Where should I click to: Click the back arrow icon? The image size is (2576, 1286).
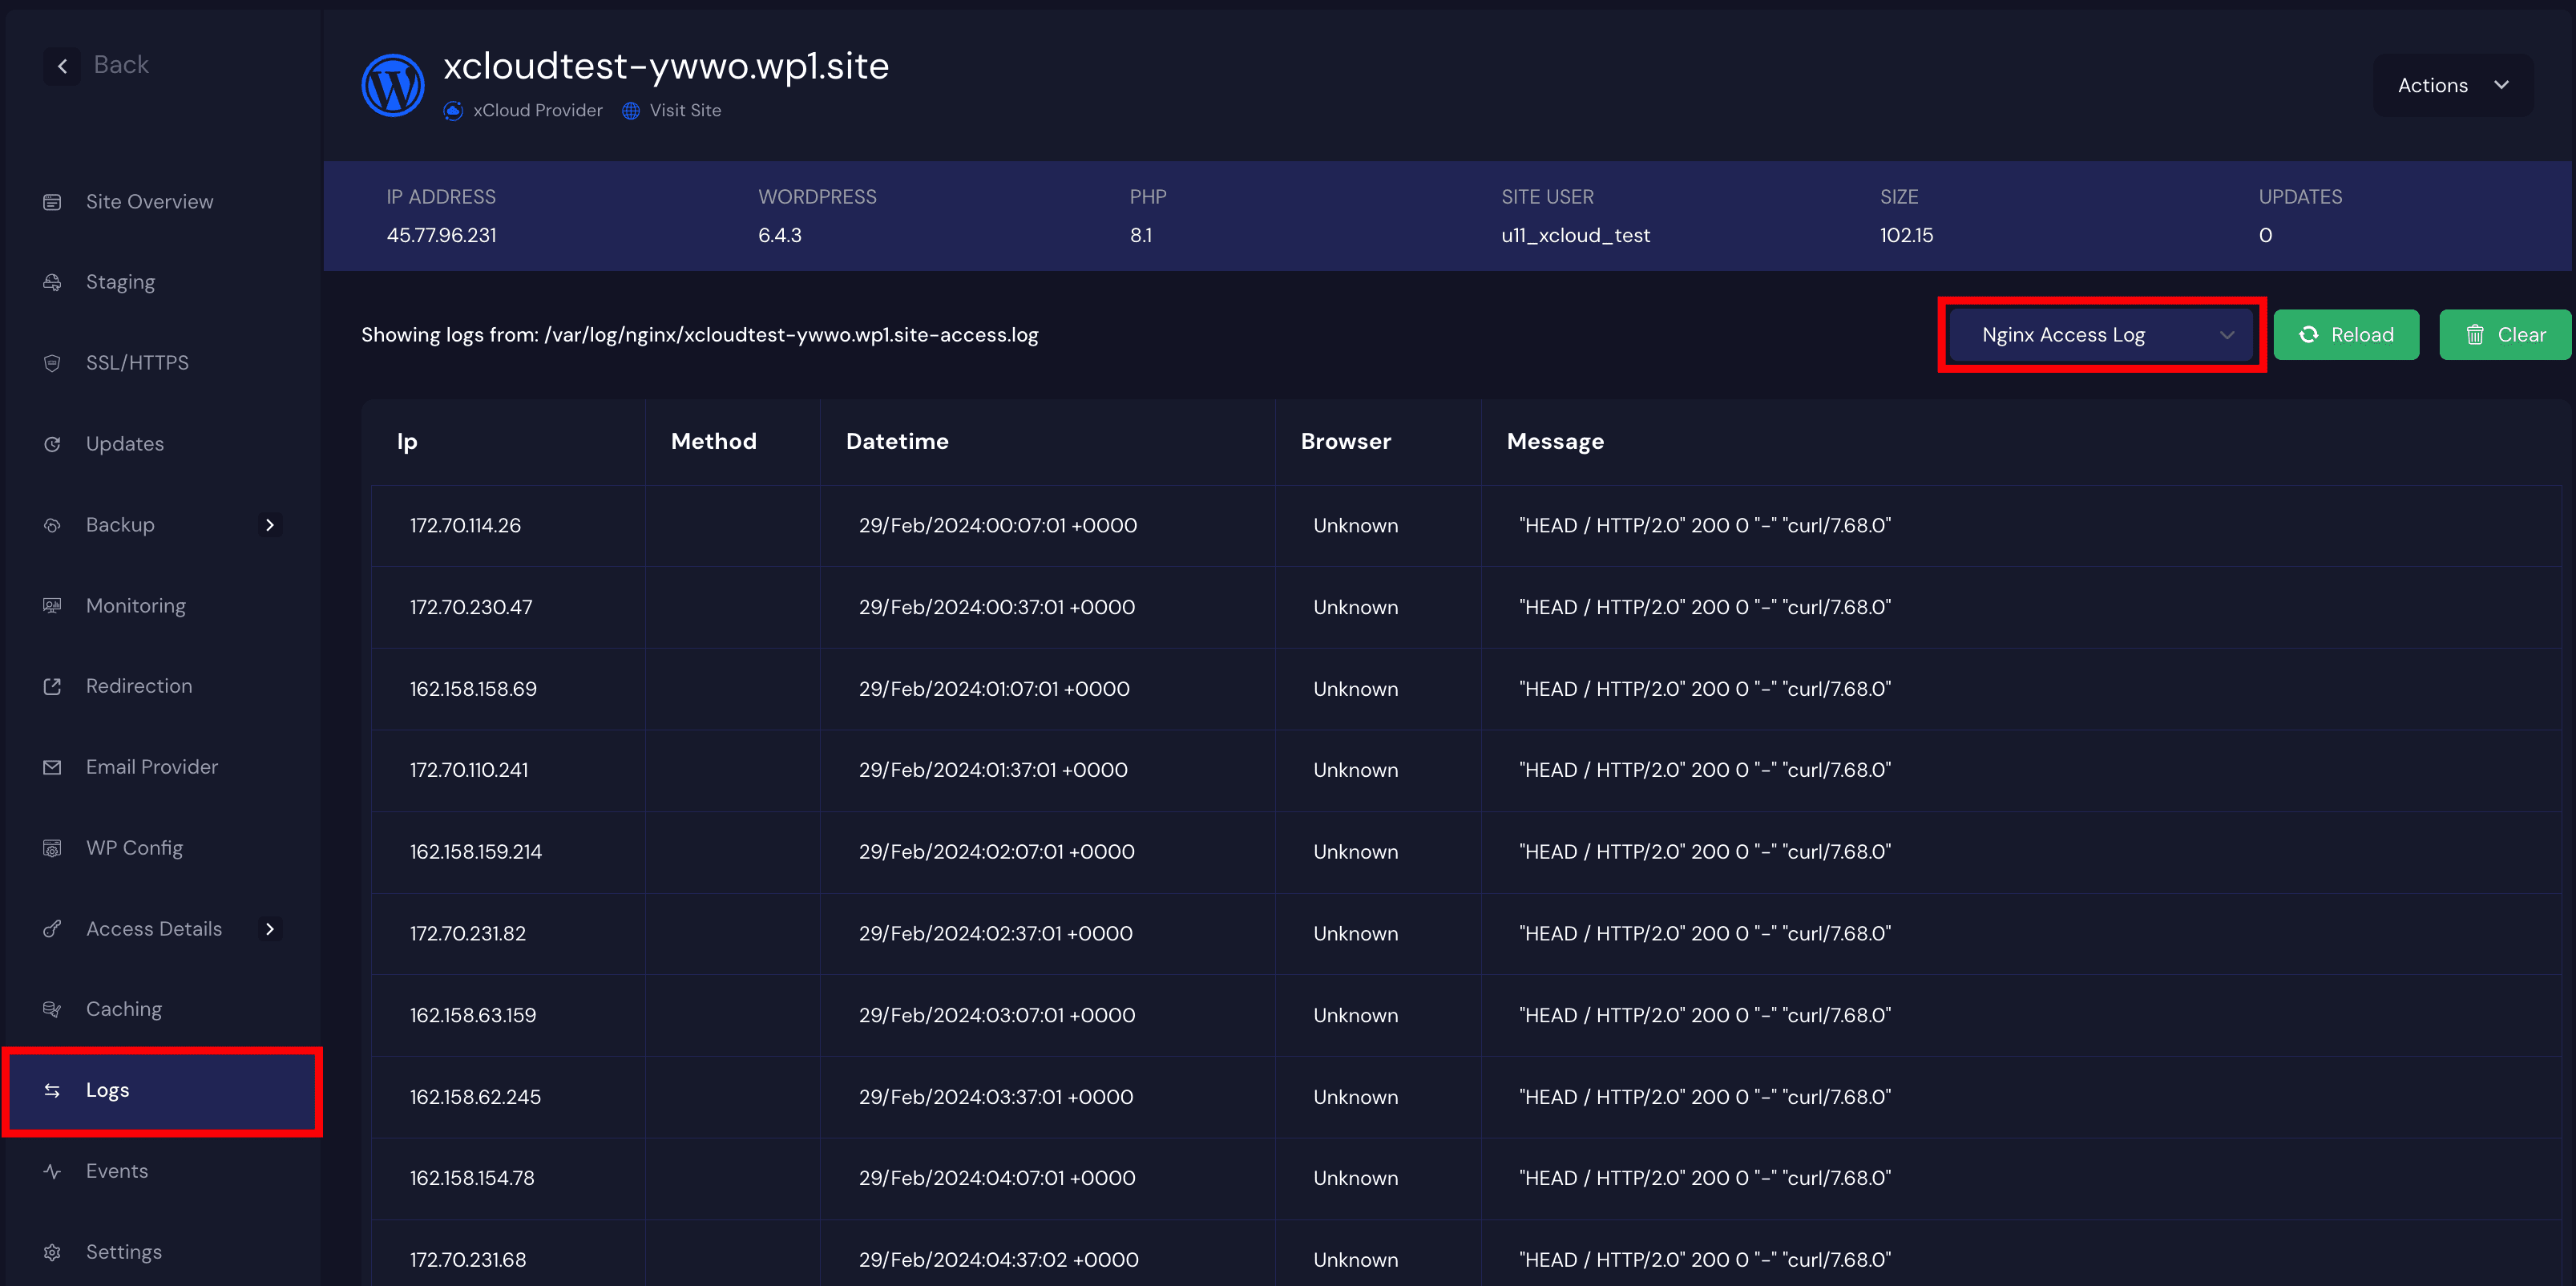pos(62,66)
